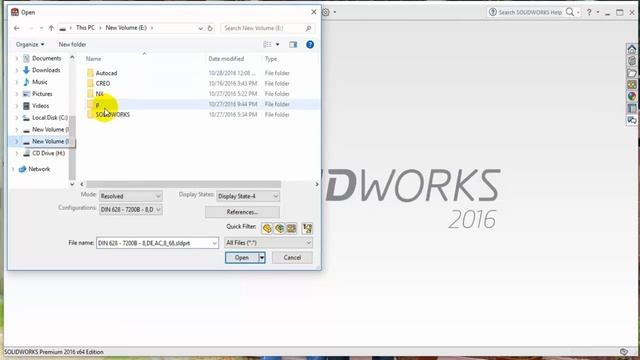Sort by the Name column header
640x360 pixels.
[x=93, y=59]
